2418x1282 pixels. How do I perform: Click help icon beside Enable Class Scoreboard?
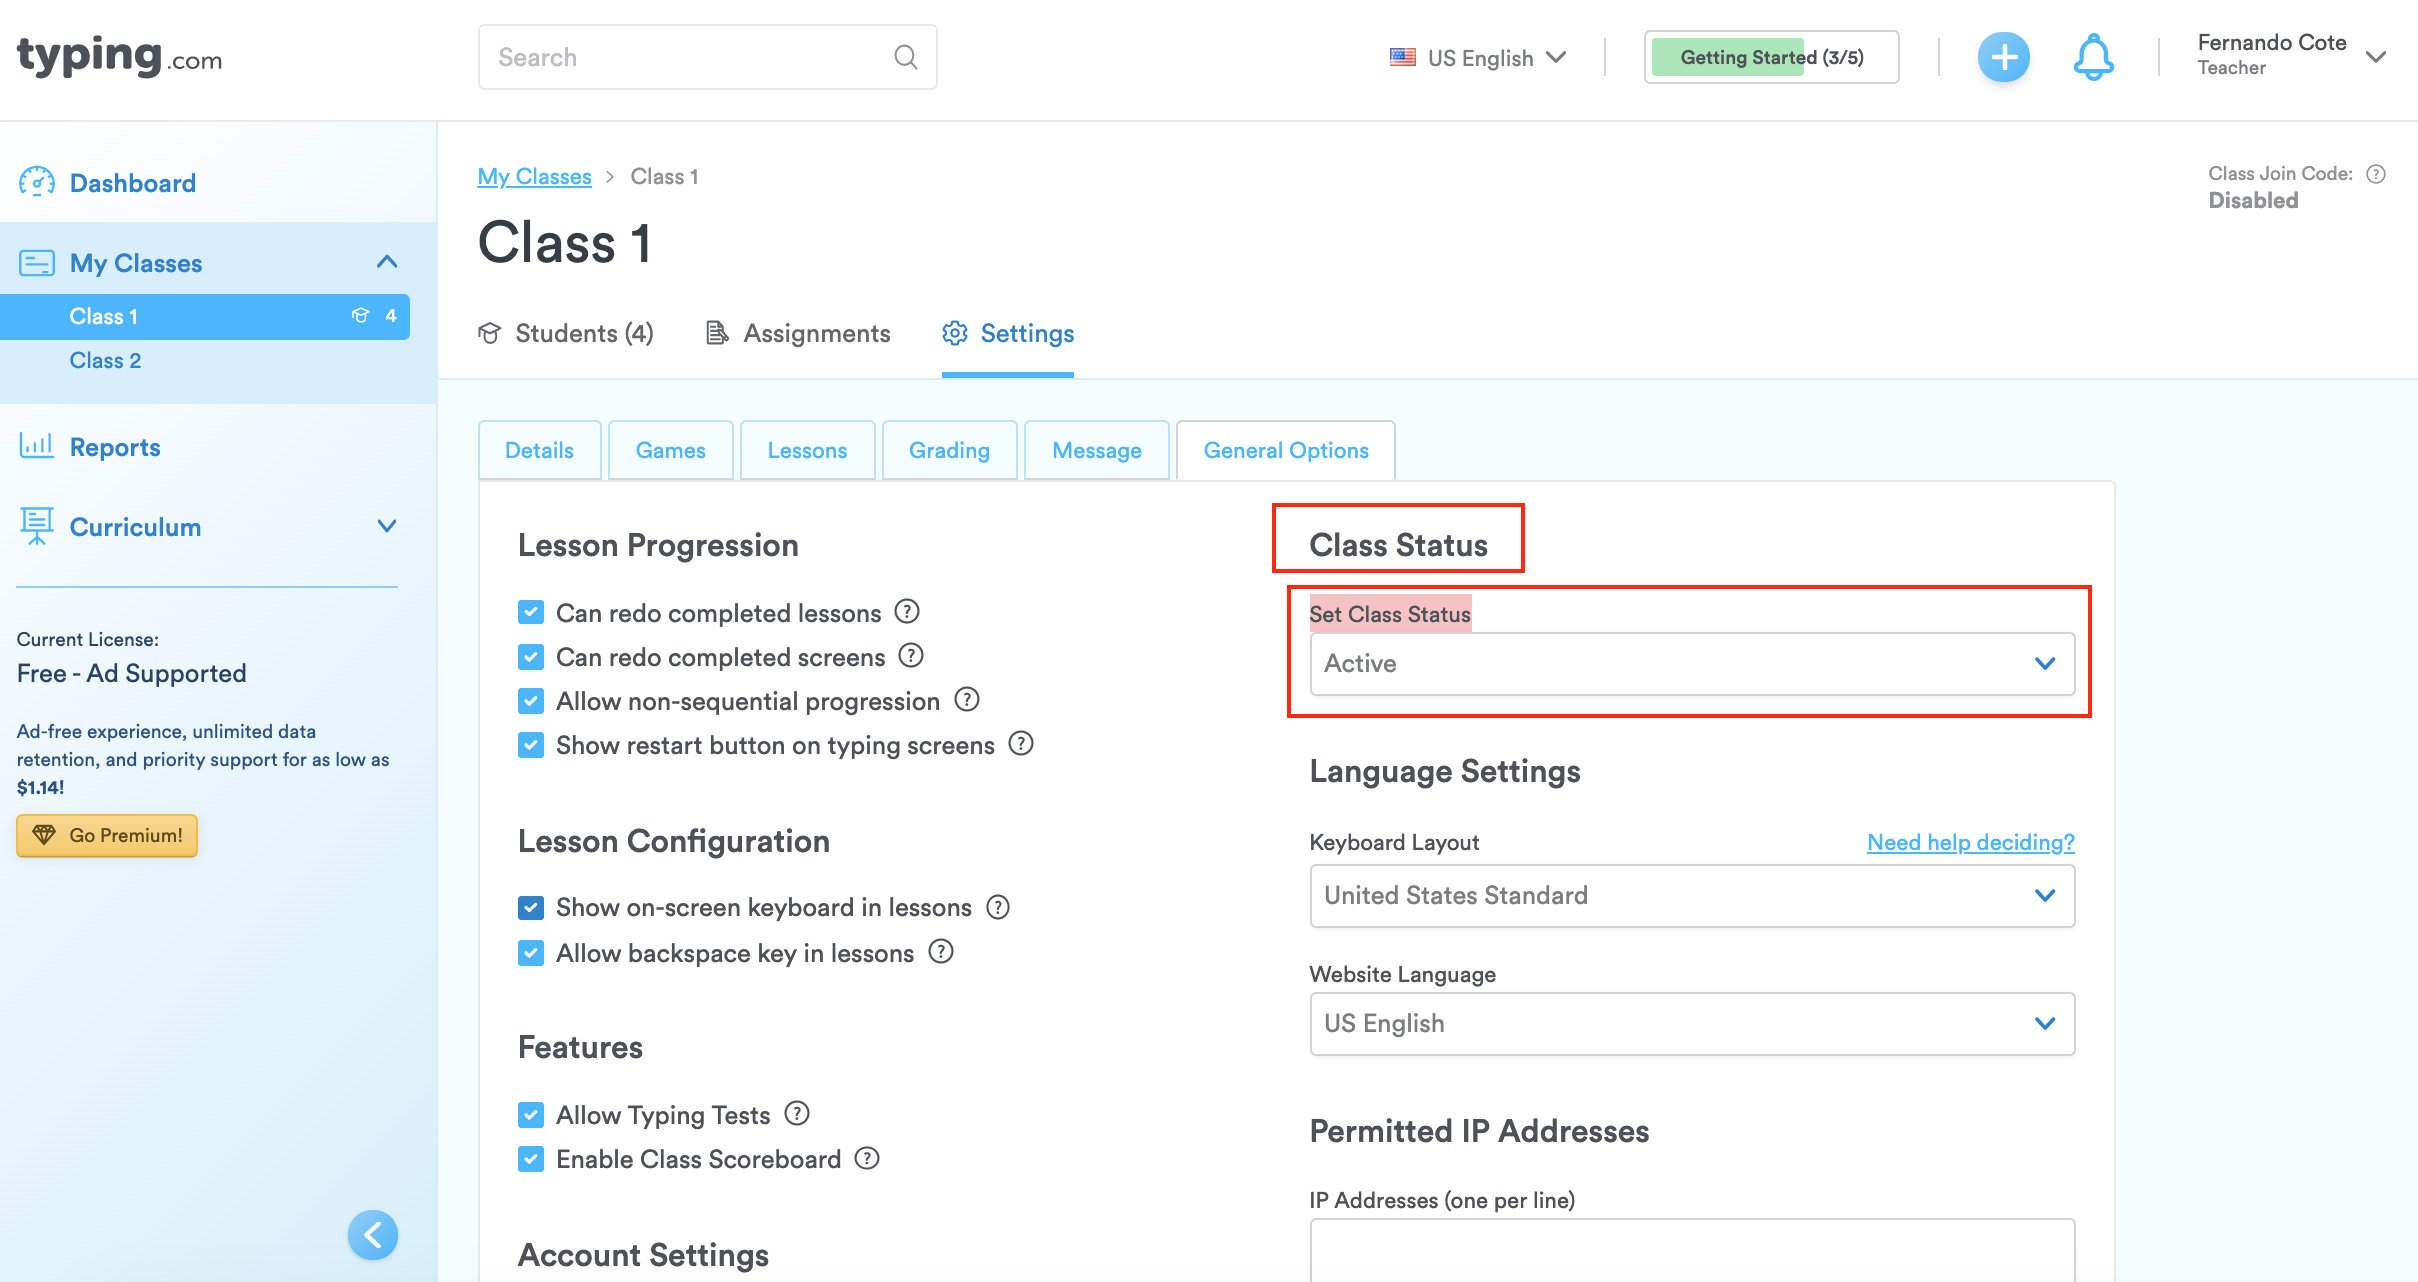(867, 1158)
